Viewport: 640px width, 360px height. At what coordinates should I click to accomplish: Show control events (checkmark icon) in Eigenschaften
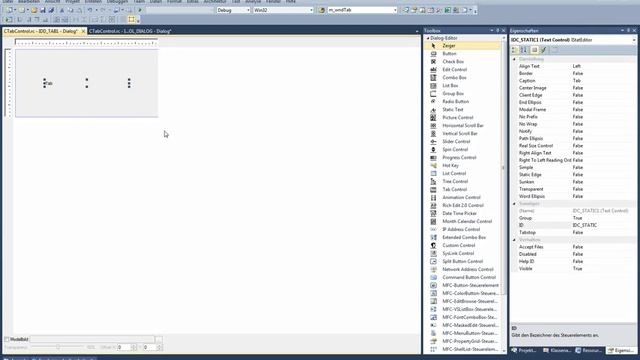coord(544,50)
